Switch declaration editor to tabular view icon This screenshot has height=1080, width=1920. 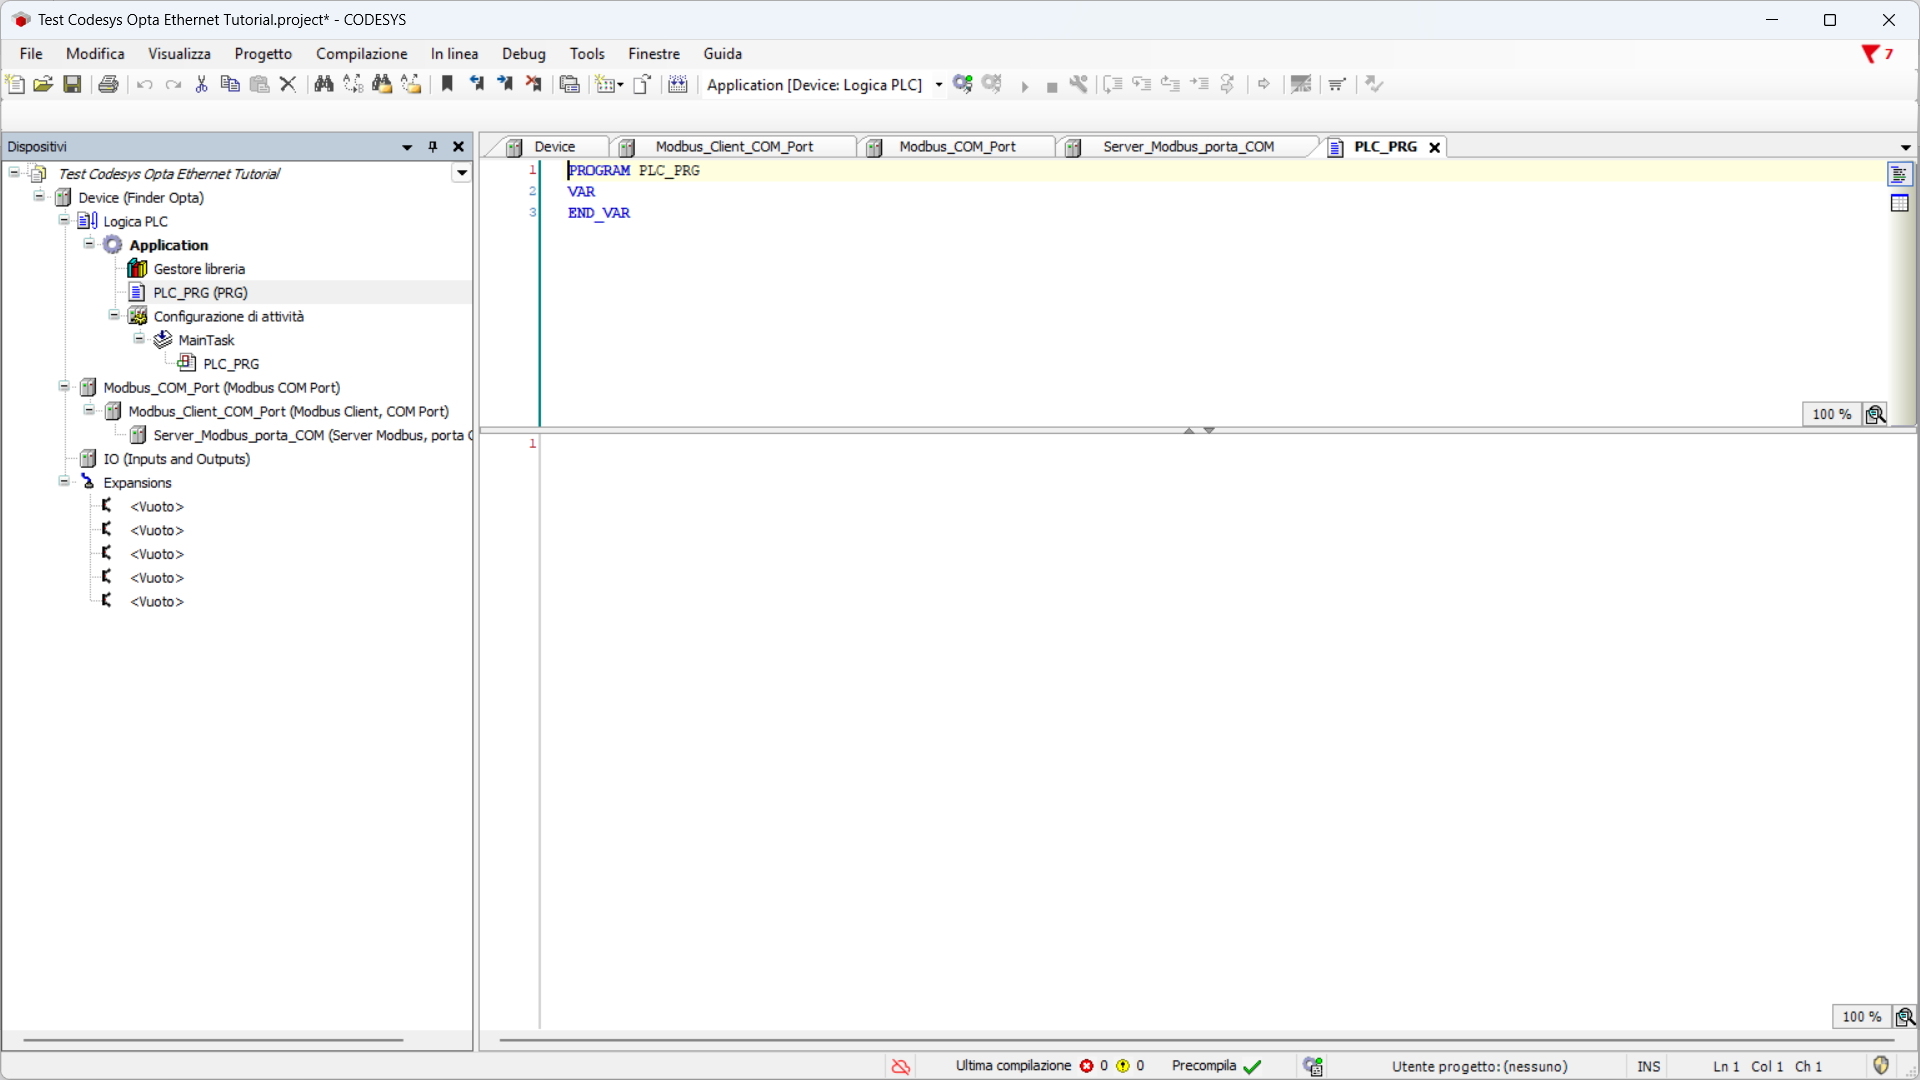[1899, 203]
